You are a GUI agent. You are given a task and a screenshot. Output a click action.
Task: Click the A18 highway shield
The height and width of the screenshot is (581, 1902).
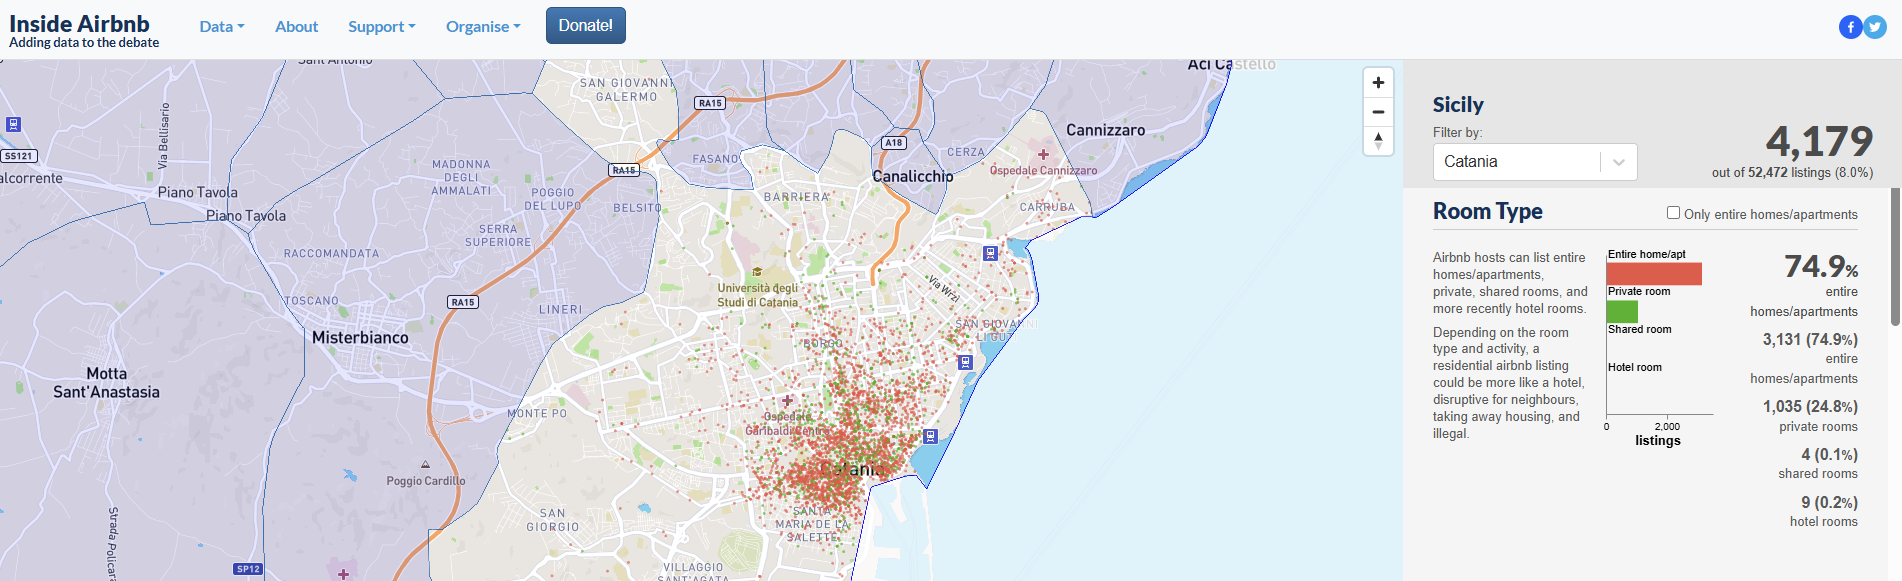coord(893,143)
